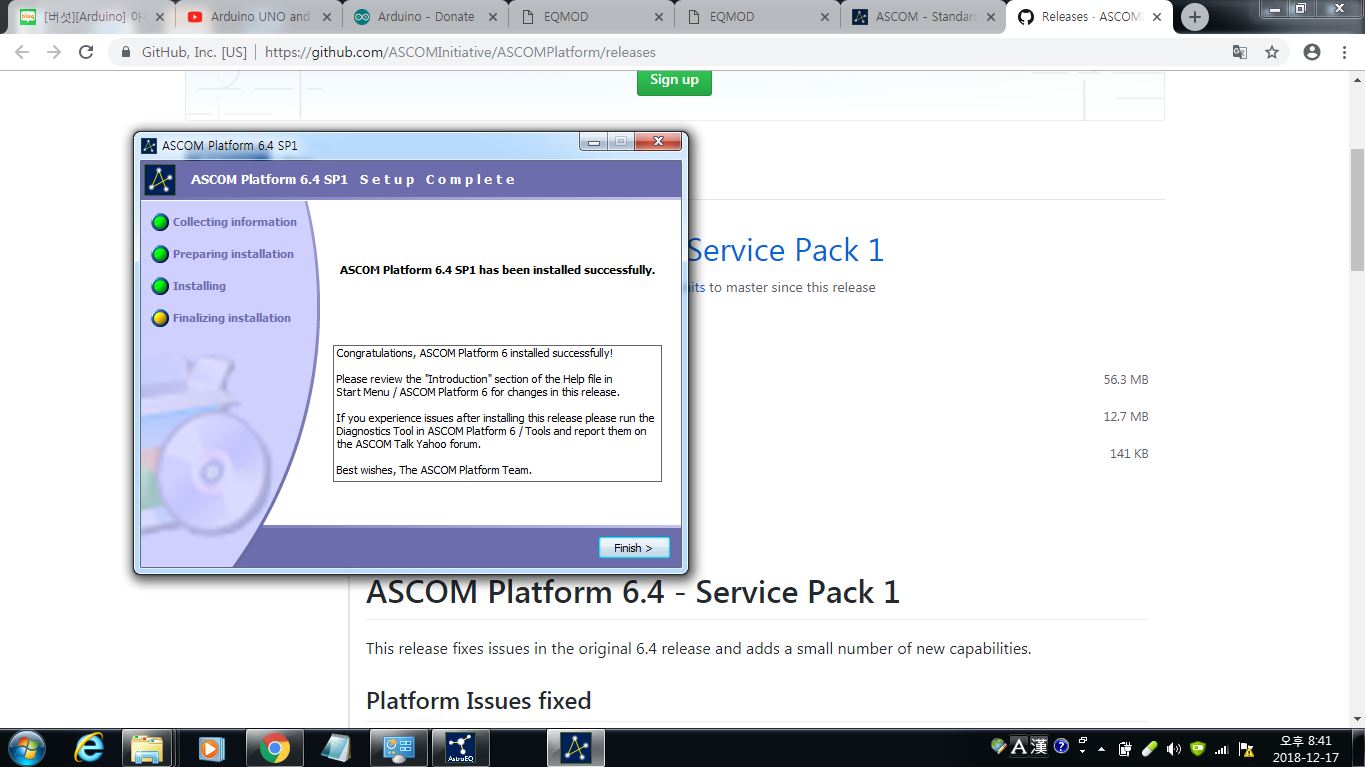Click the green Installing status bullet

click(x=160, y=286)
